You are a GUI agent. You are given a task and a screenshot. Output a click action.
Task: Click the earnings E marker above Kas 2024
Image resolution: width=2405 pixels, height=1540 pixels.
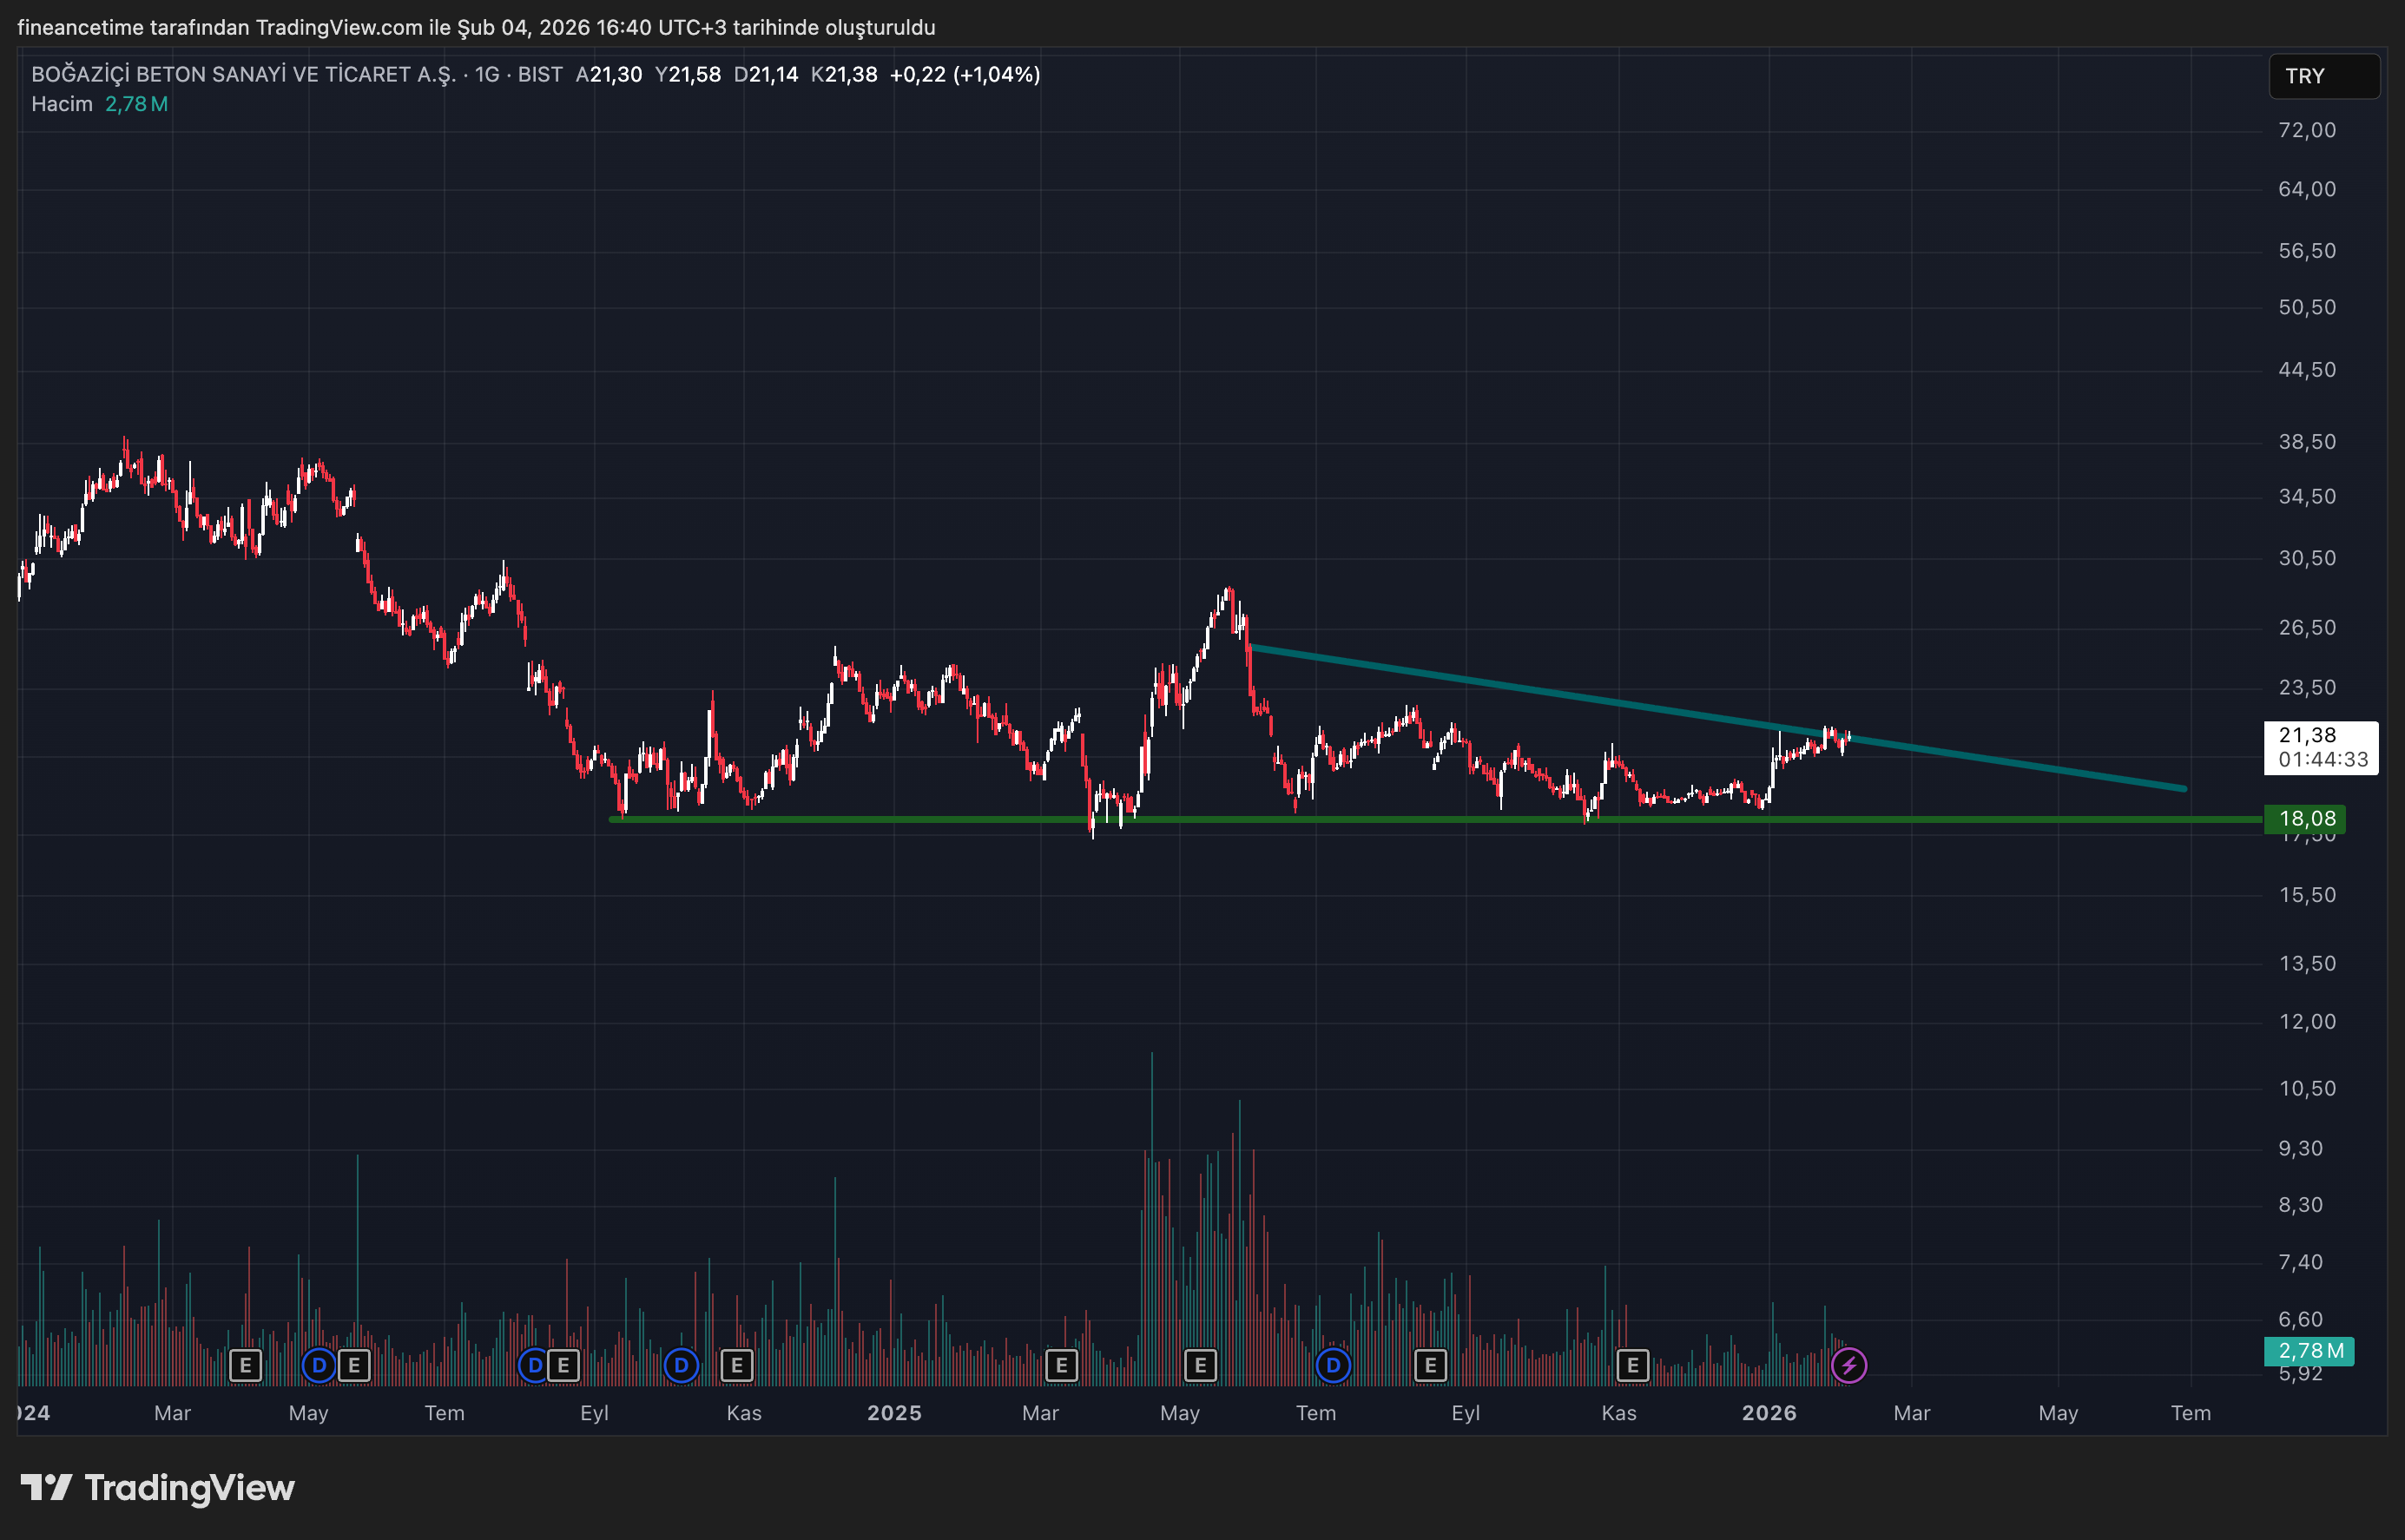pos(737,1365)
